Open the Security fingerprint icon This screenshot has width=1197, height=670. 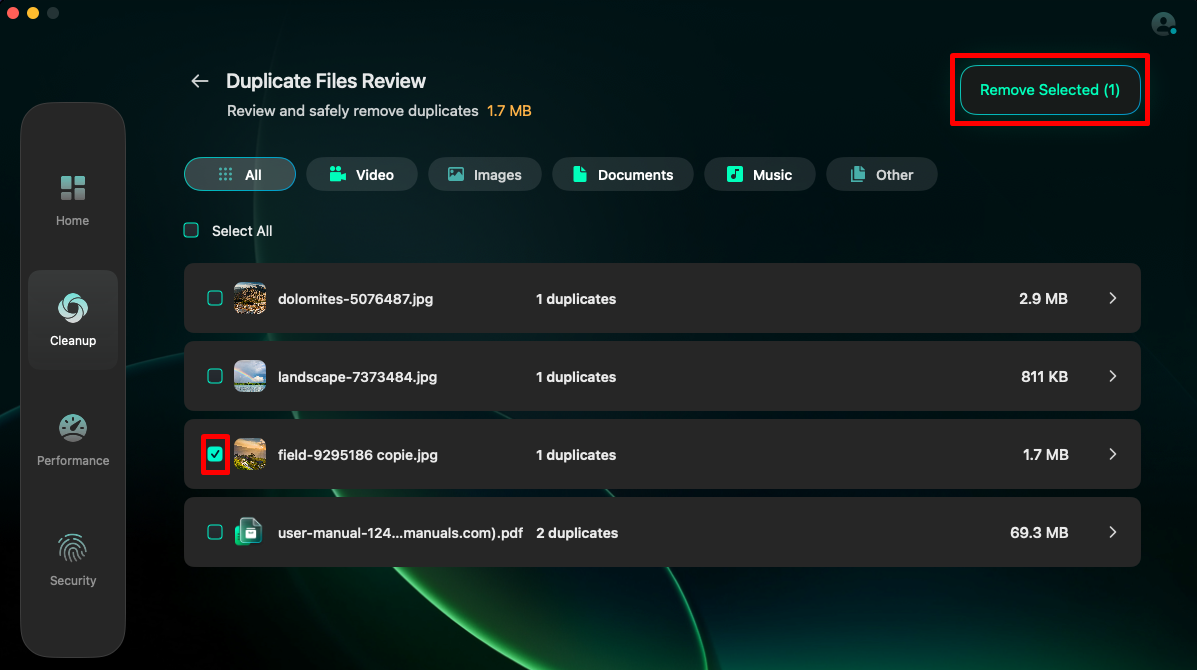[73, 548]
